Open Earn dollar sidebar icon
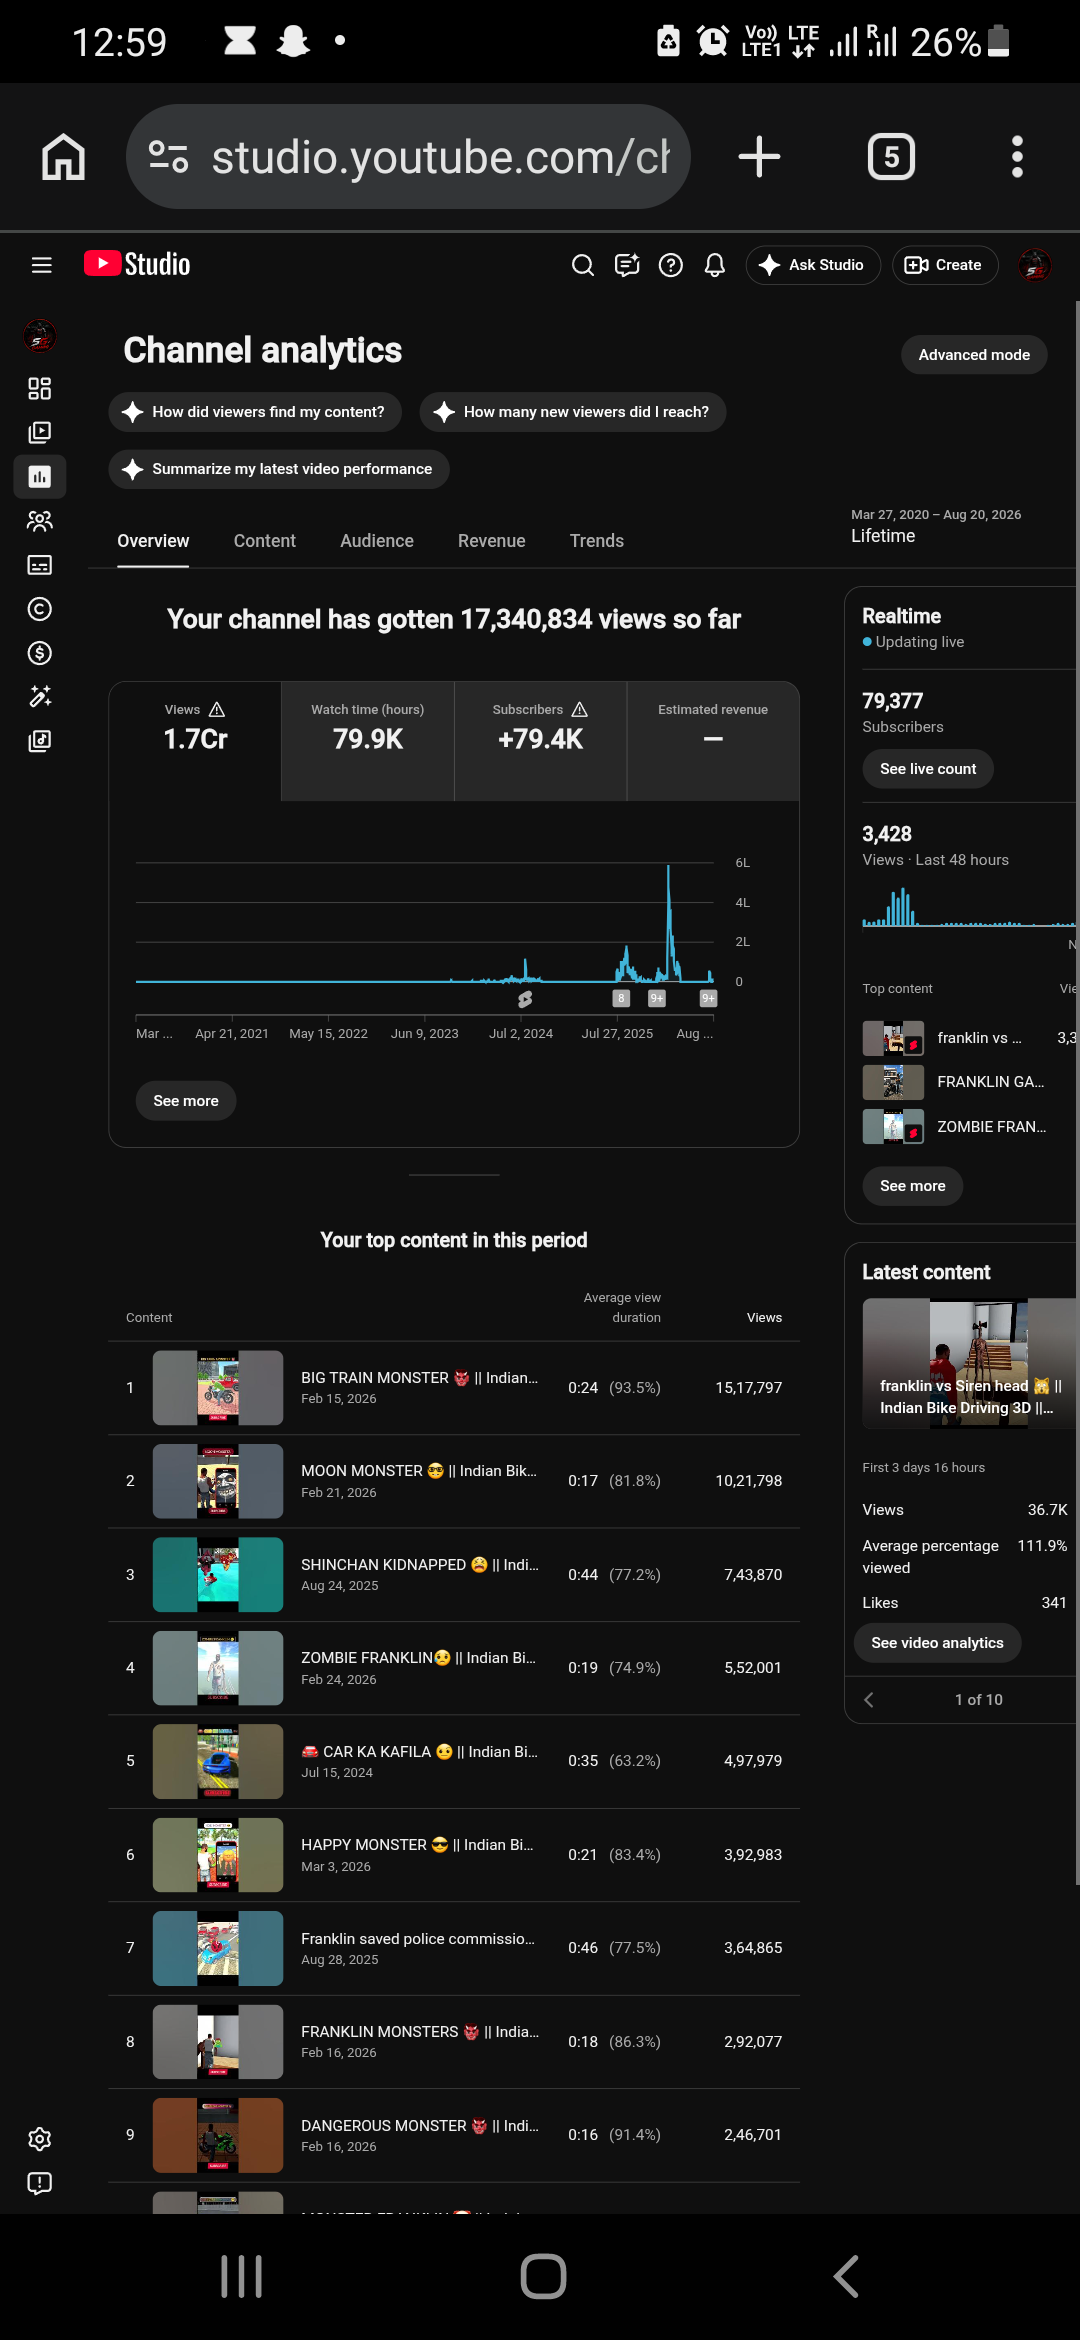 (x=40, y=653)
